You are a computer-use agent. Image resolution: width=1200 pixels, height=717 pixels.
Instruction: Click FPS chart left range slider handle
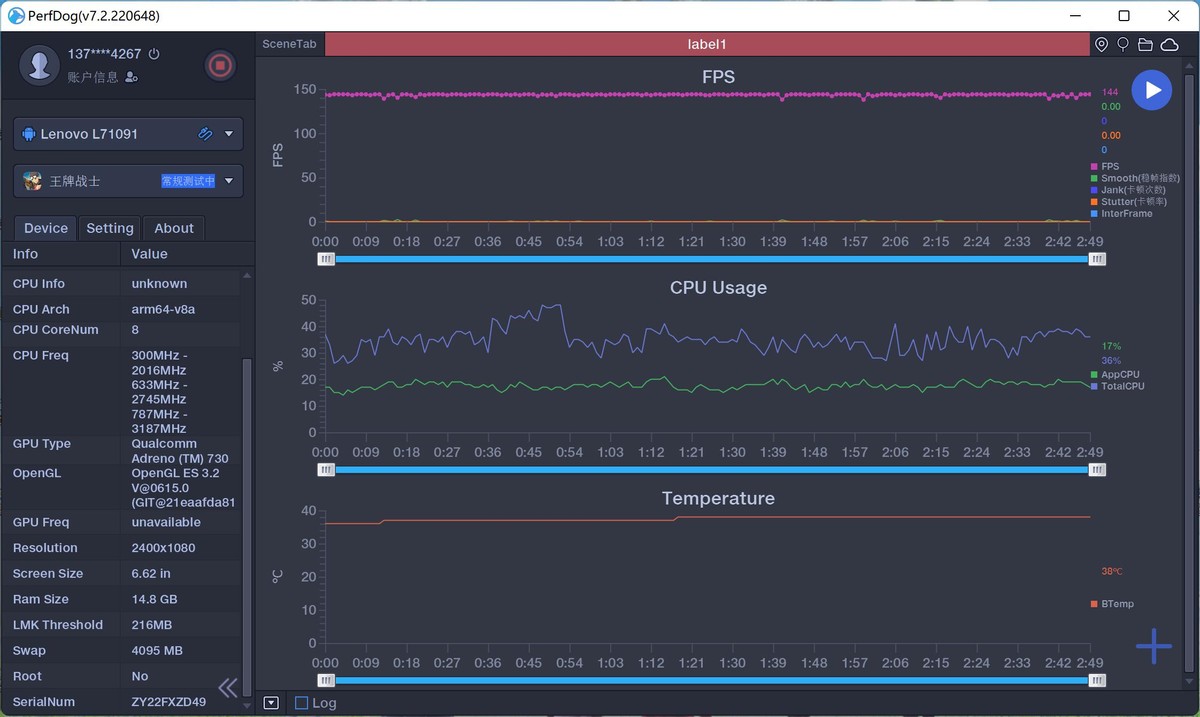326,259
